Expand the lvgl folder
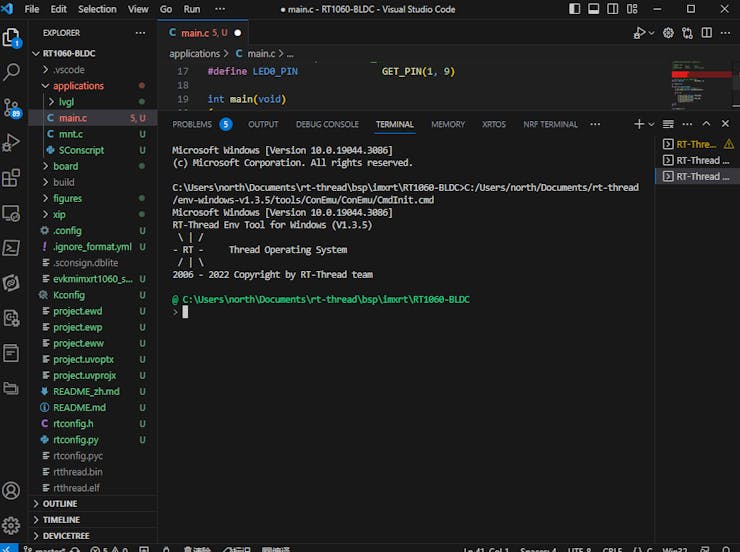Viewport: 740px width, 552px height. click(x=66, y=102)
